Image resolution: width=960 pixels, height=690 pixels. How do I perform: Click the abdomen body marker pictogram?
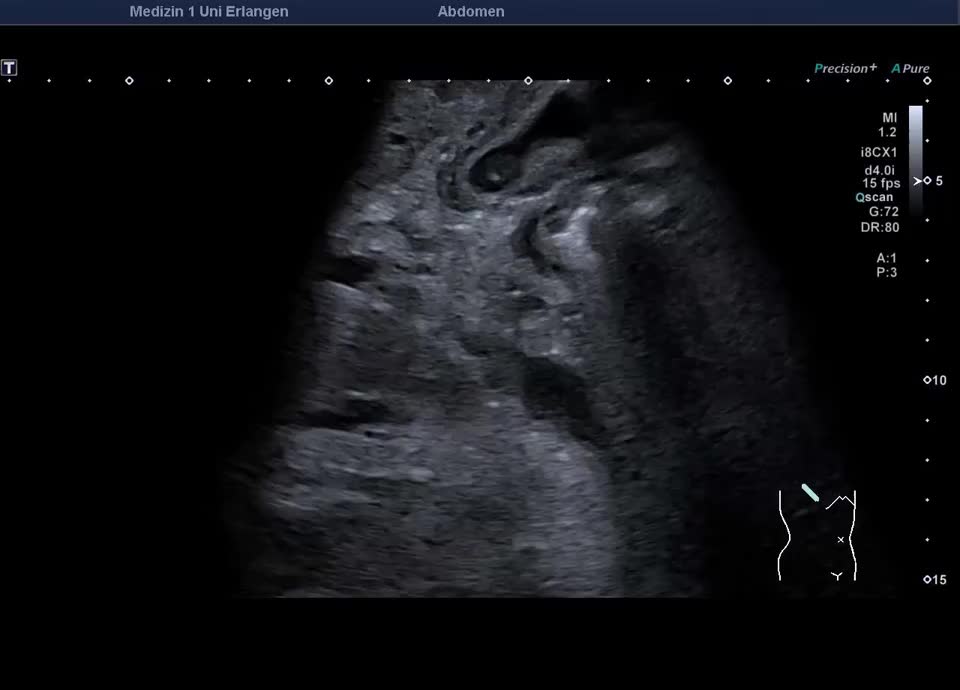click(x=817, y=535)
